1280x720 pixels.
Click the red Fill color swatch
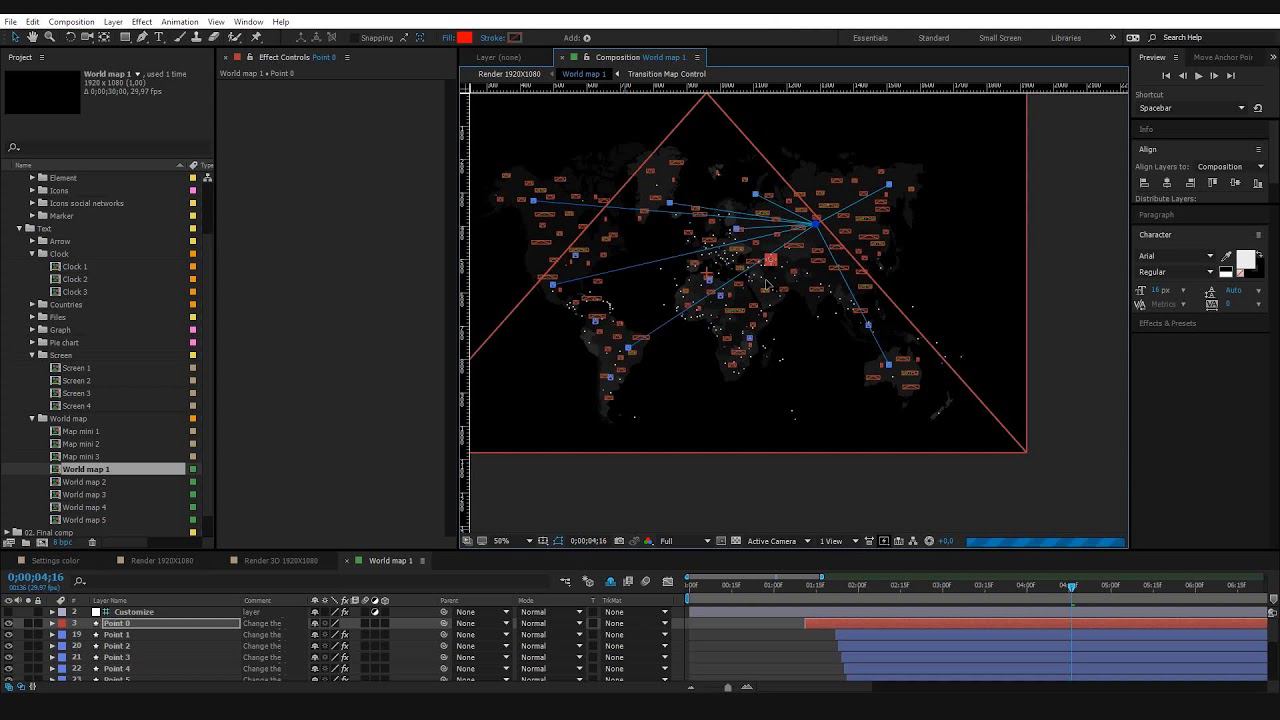[x=465, y=38]
